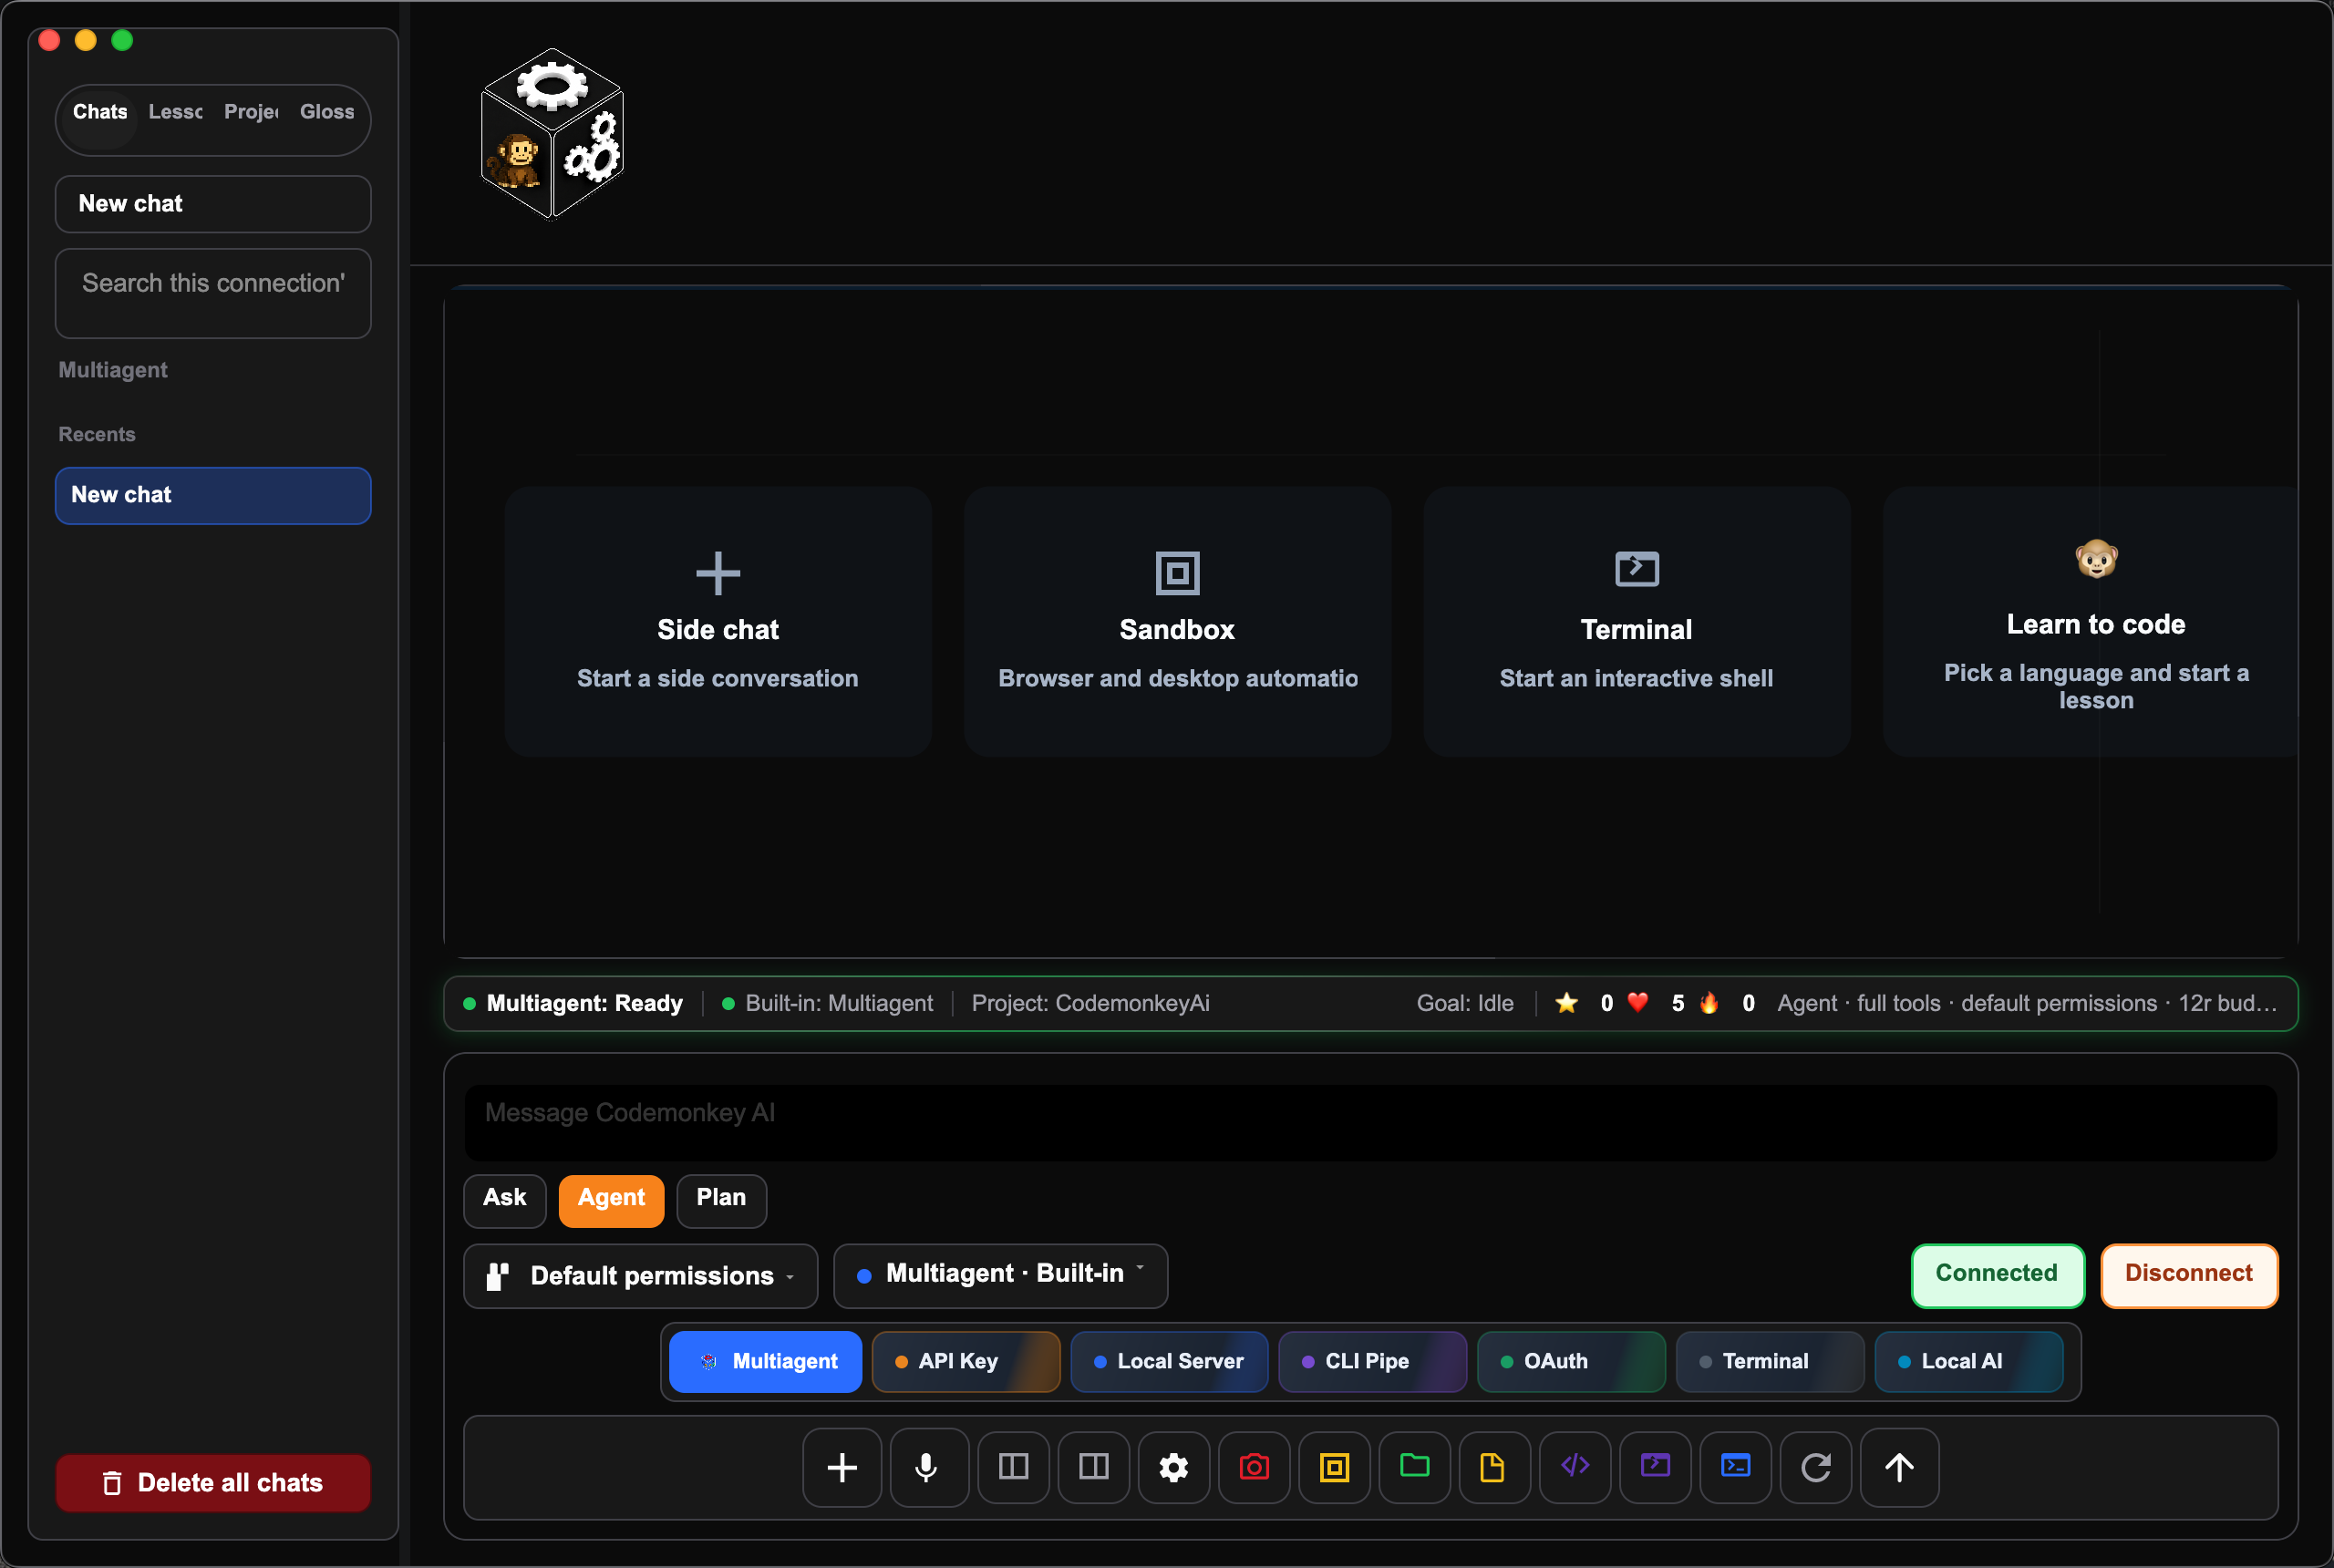
Task: Select the New chat entry under Recents
Action: (213, 495)
